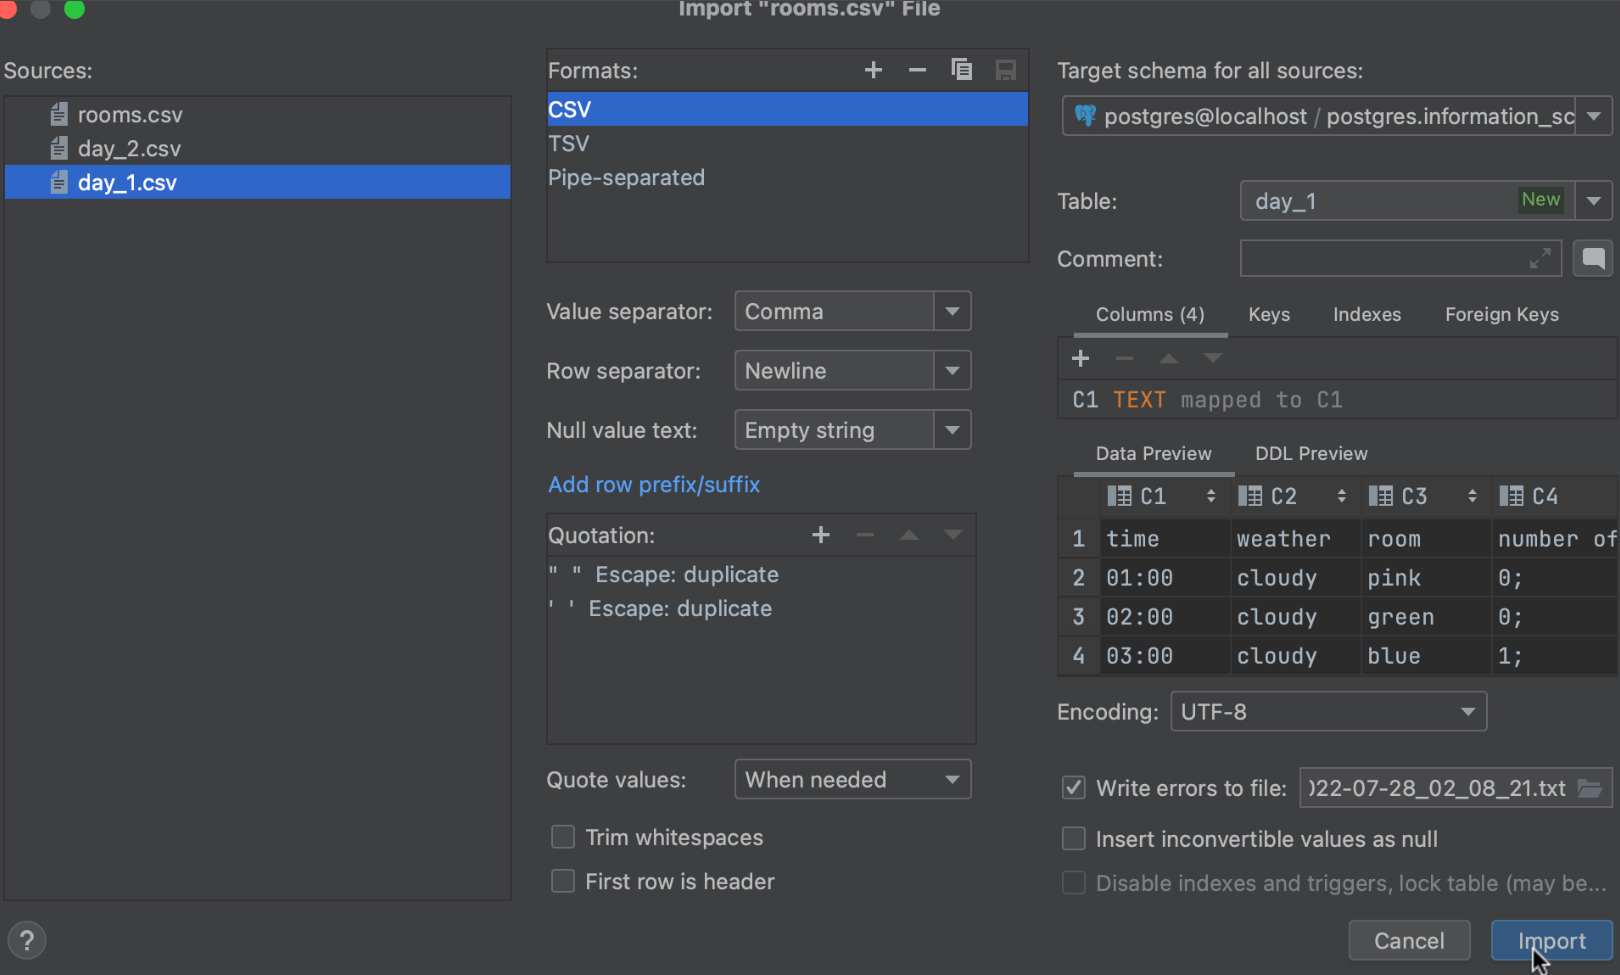The width and height of the screenshot is (1620, 975).
Task: Open the Value separator dropdown
Action: tap(952, 312)
